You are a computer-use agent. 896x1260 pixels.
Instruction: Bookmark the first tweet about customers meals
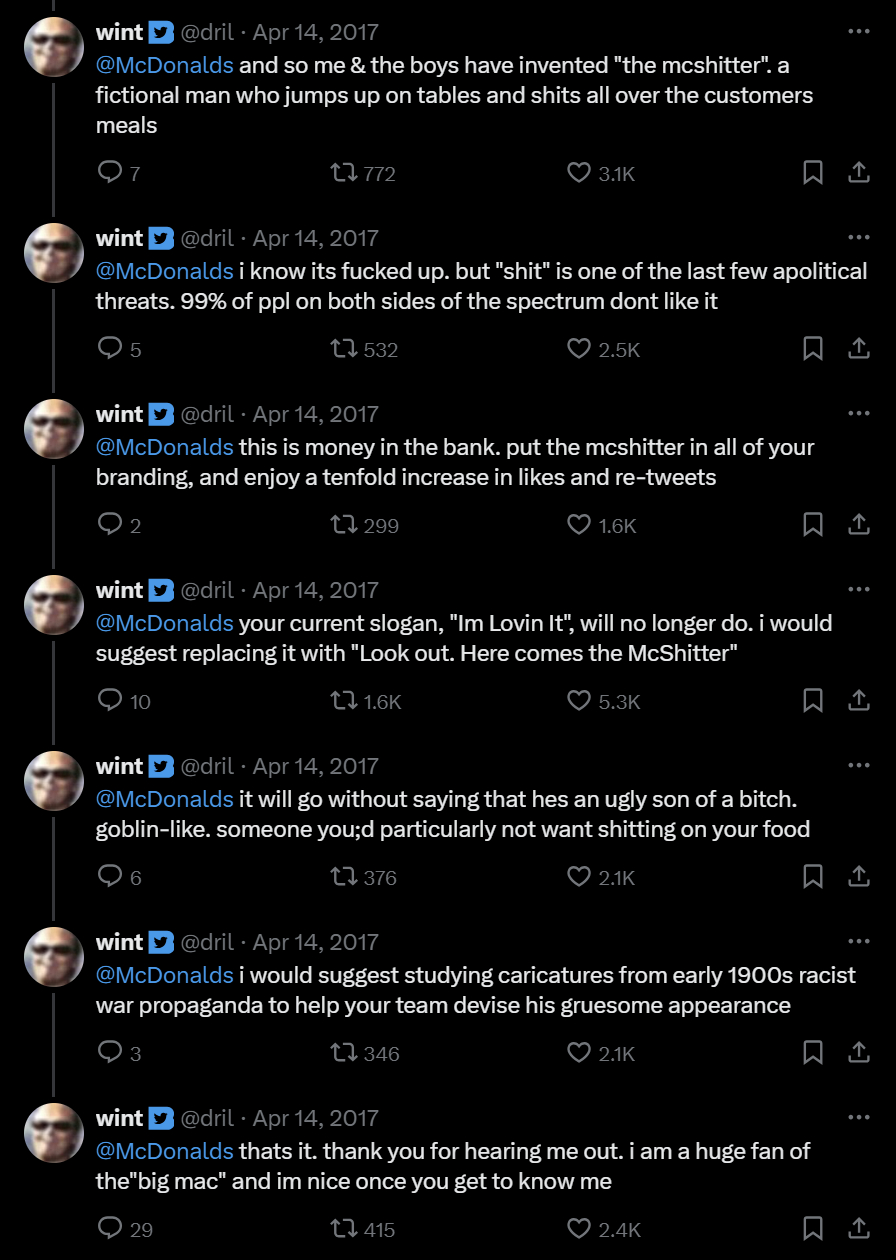click(x=813, y=173)
